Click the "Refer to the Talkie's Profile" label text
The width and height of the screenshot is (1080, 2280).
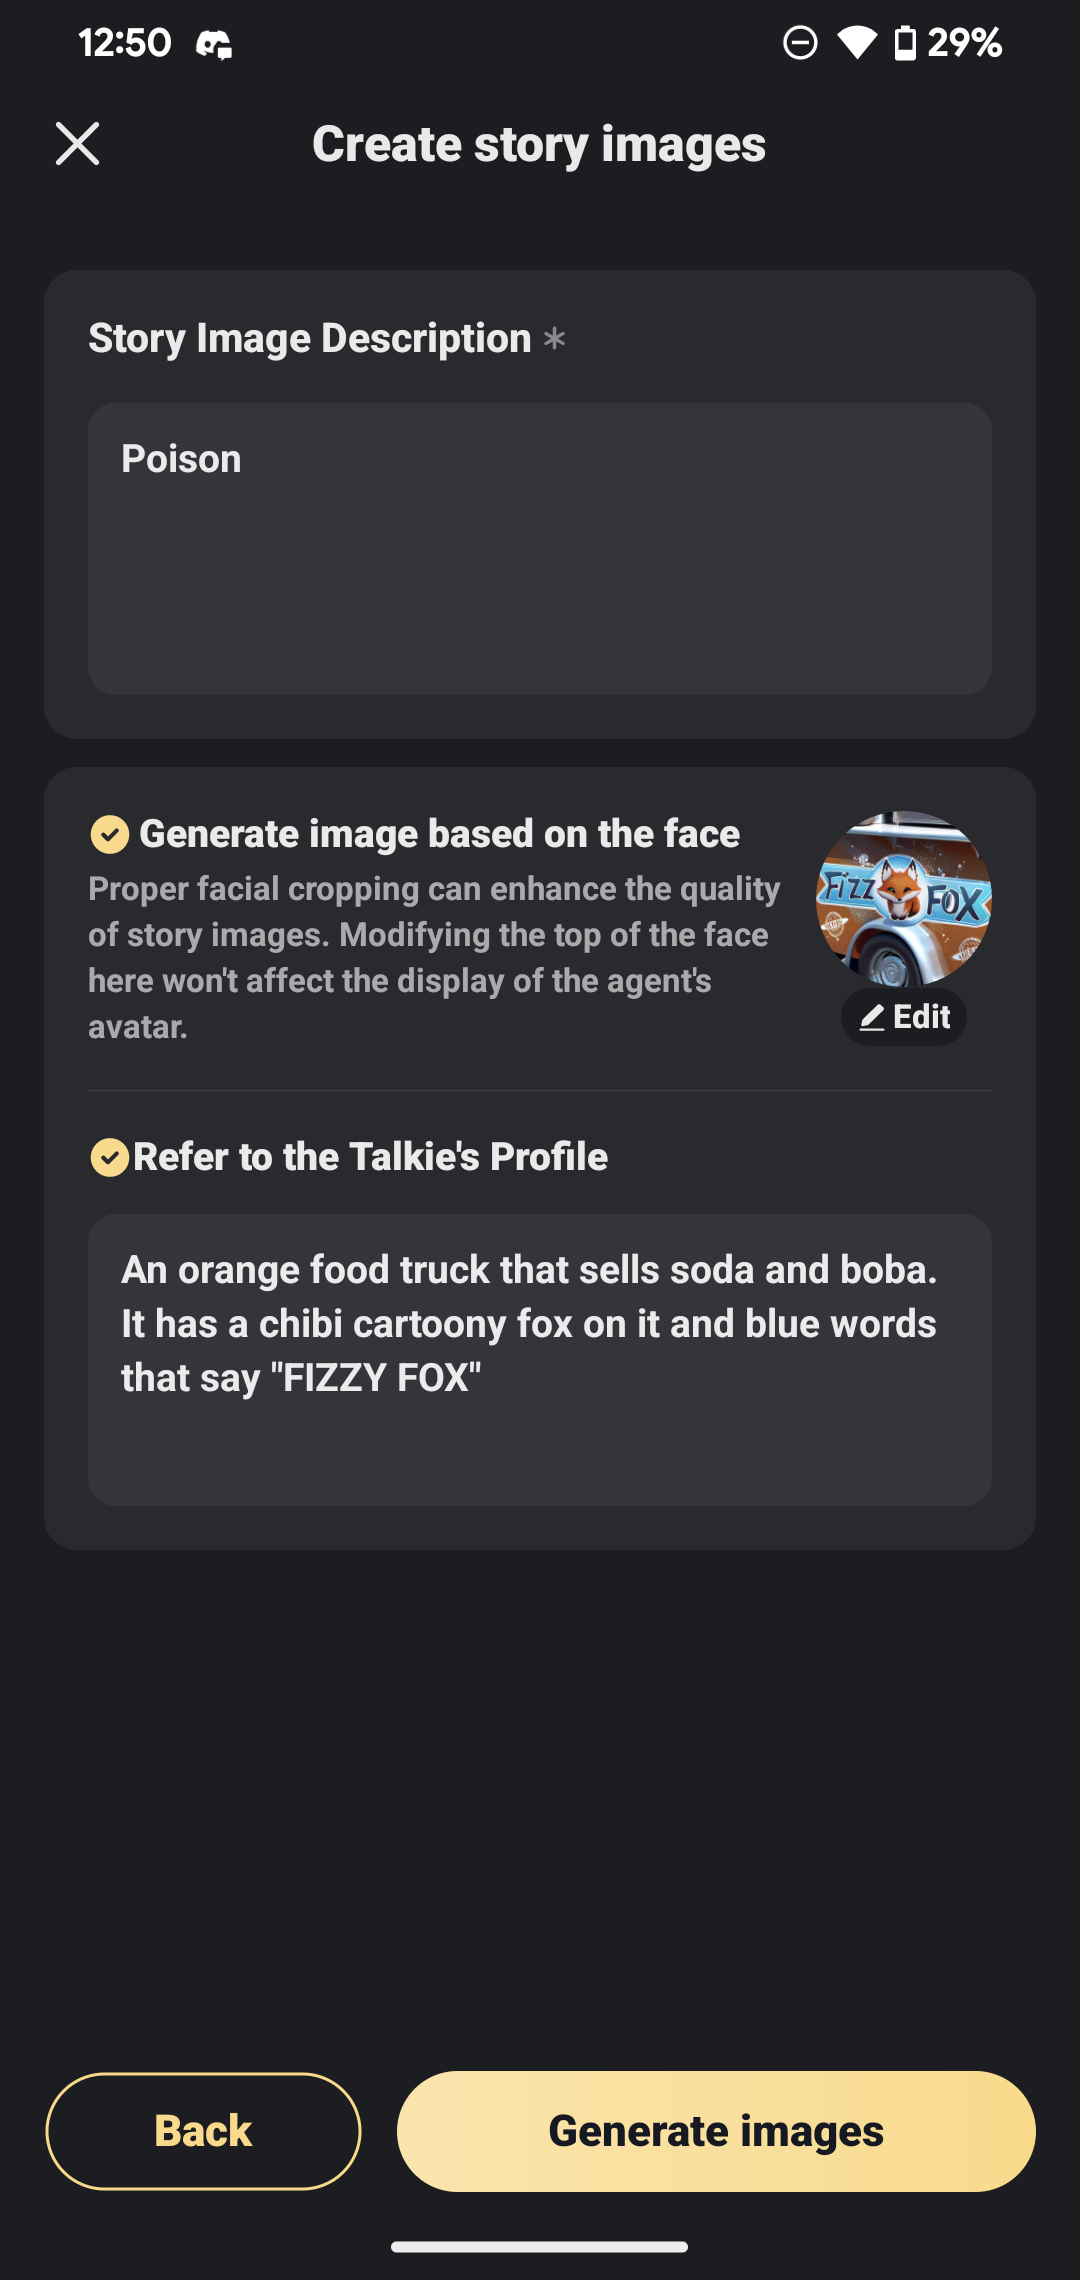tap(371, 1157)
